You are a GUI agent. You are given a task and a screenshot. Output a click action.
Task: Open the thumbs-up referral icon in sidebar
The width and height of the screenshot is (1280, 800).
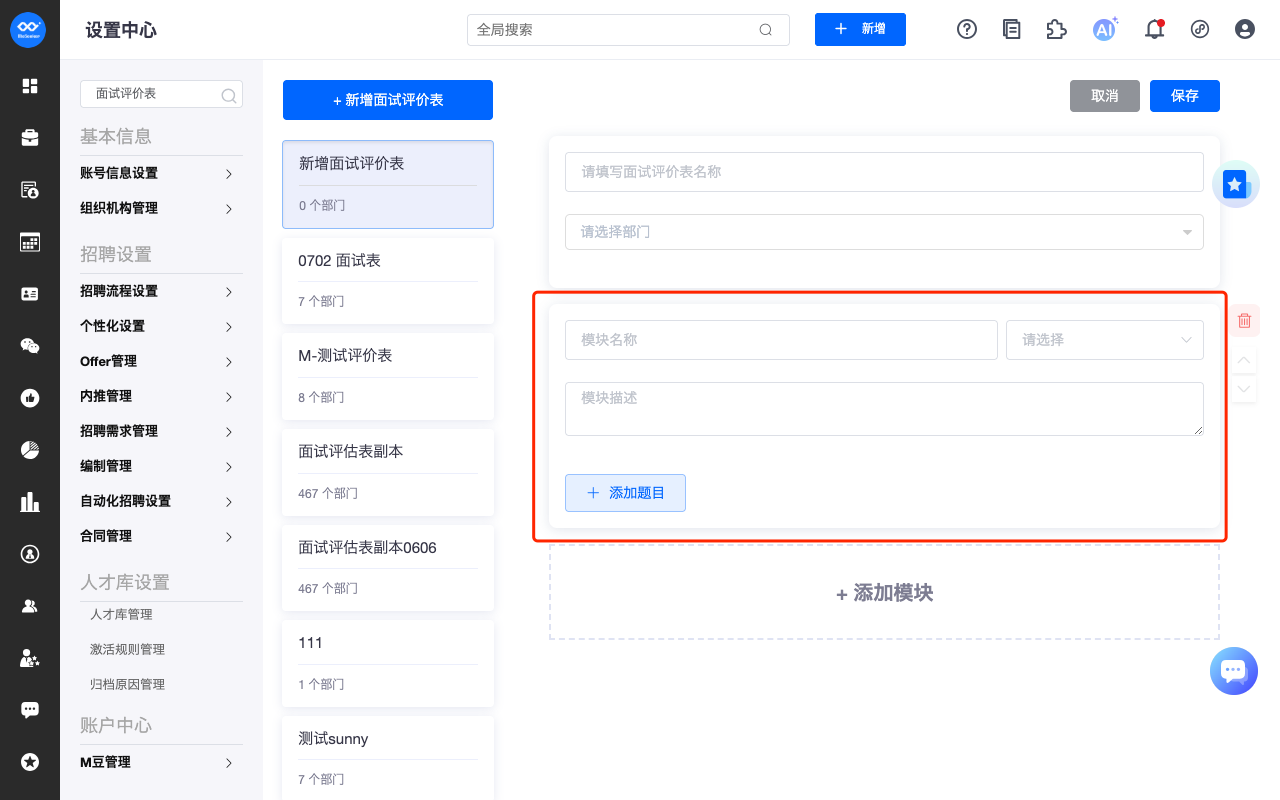tap(30, 398)
